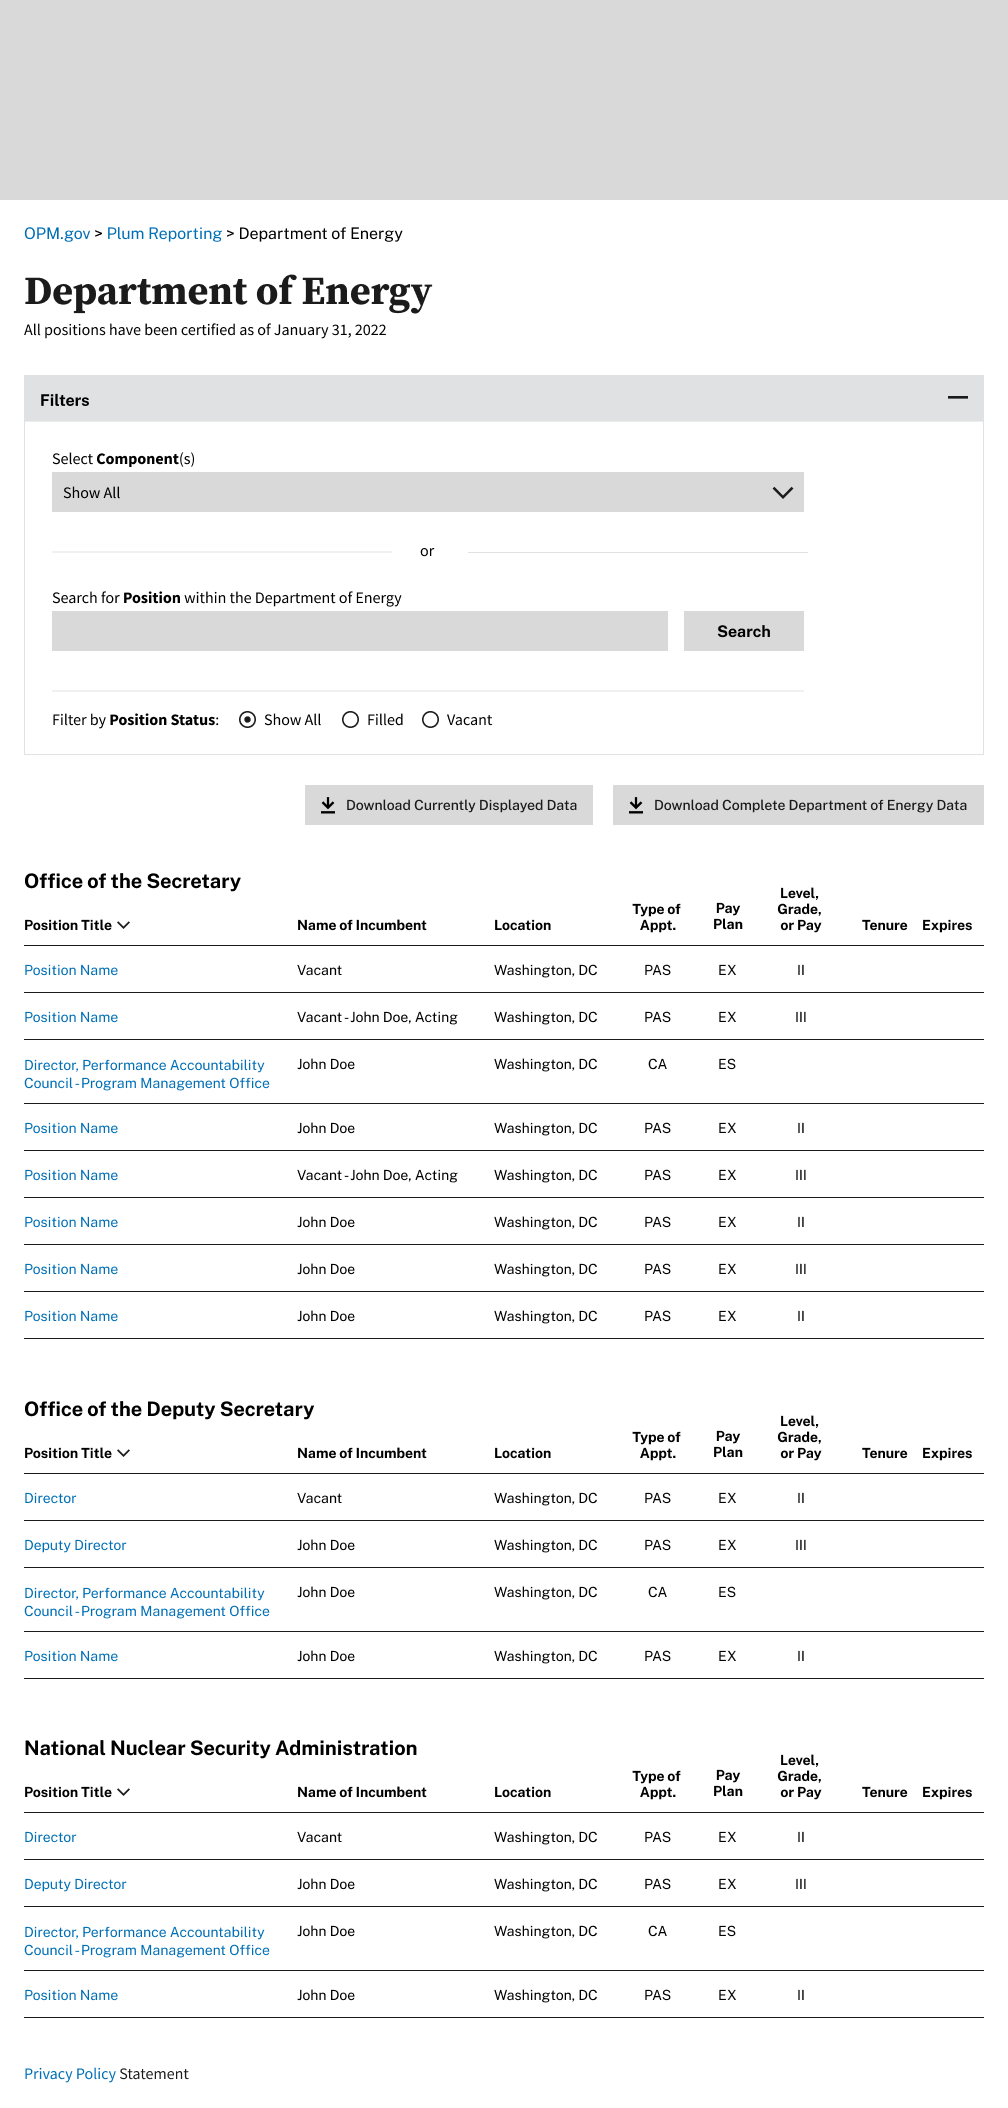Focus the Position search text field
The height and width of the screenshot is (2108, 1008).
[360, 631]
